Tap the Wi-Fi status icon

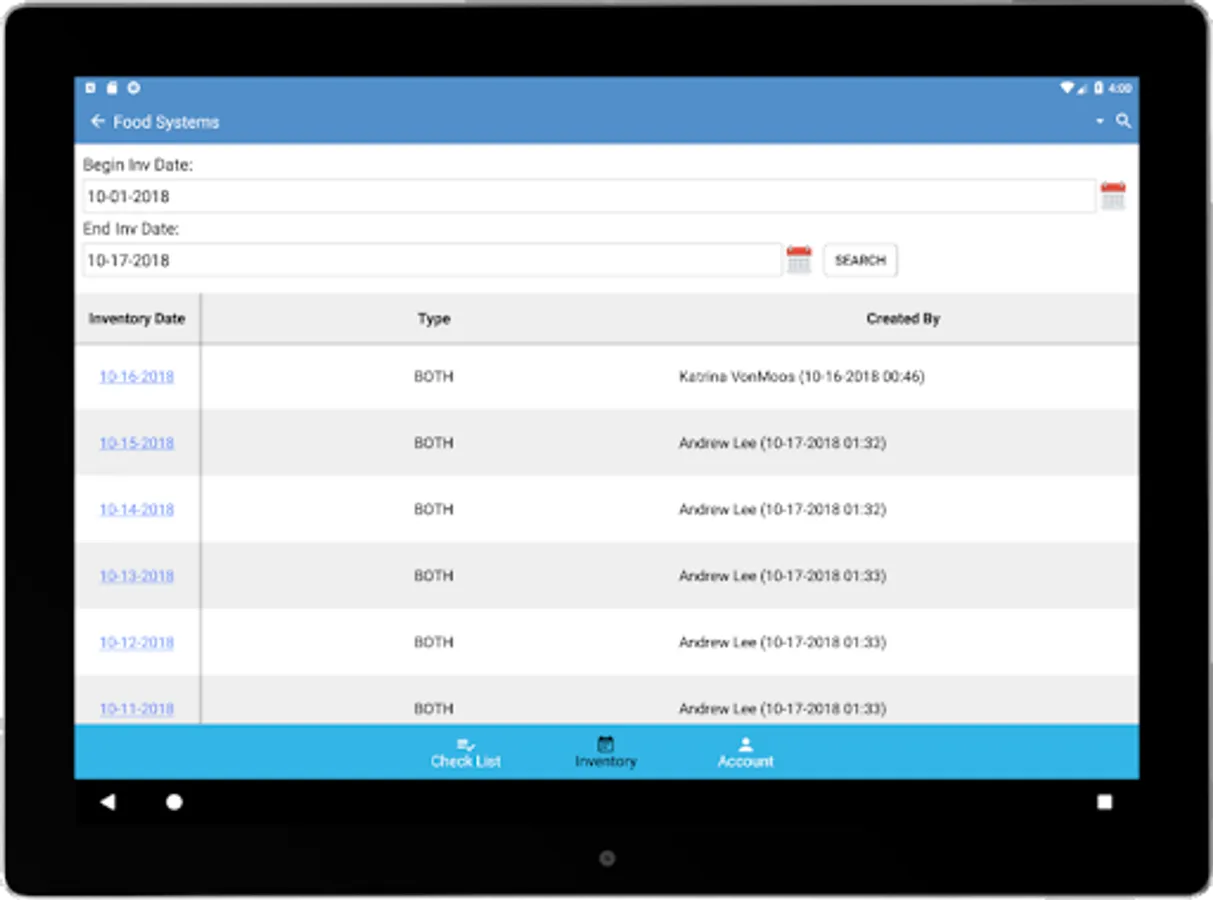pyautogui.click(x=1067, y=88)
